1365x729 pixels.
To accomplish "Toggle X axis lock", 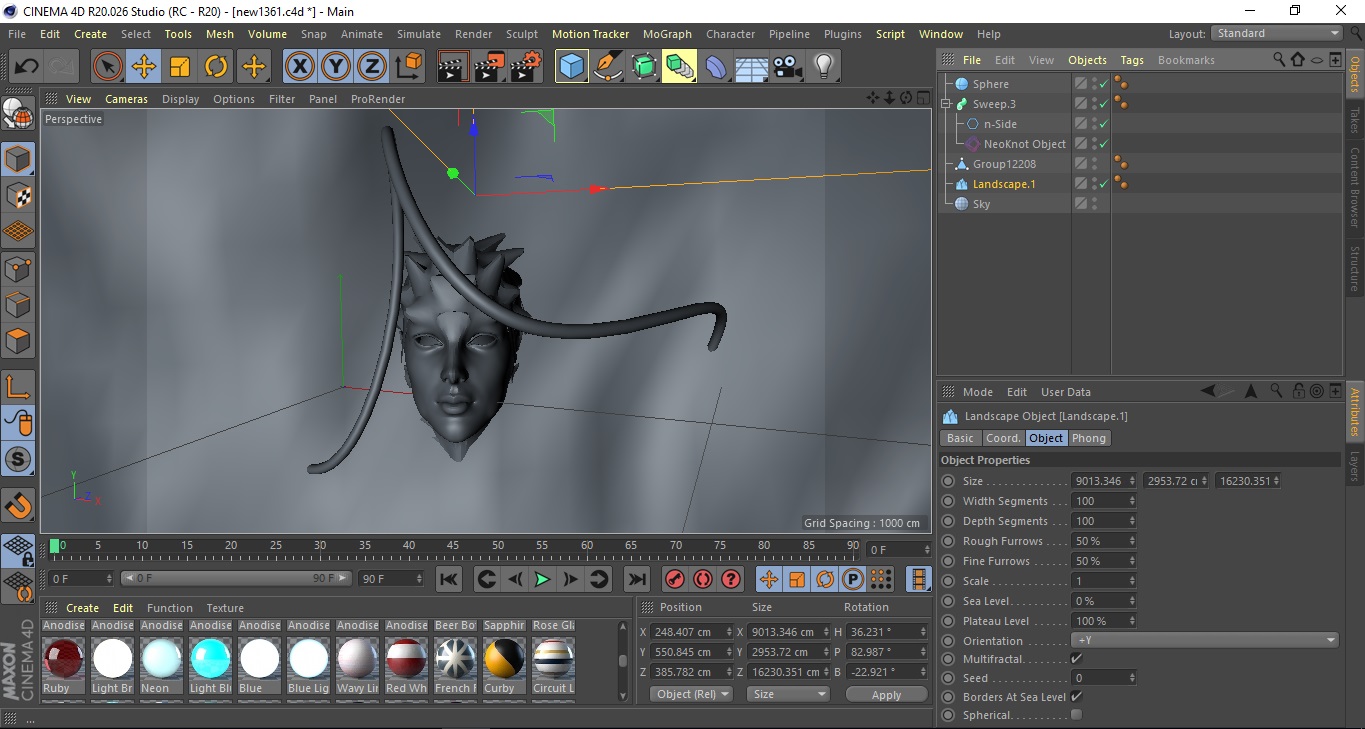I will 299,67.
